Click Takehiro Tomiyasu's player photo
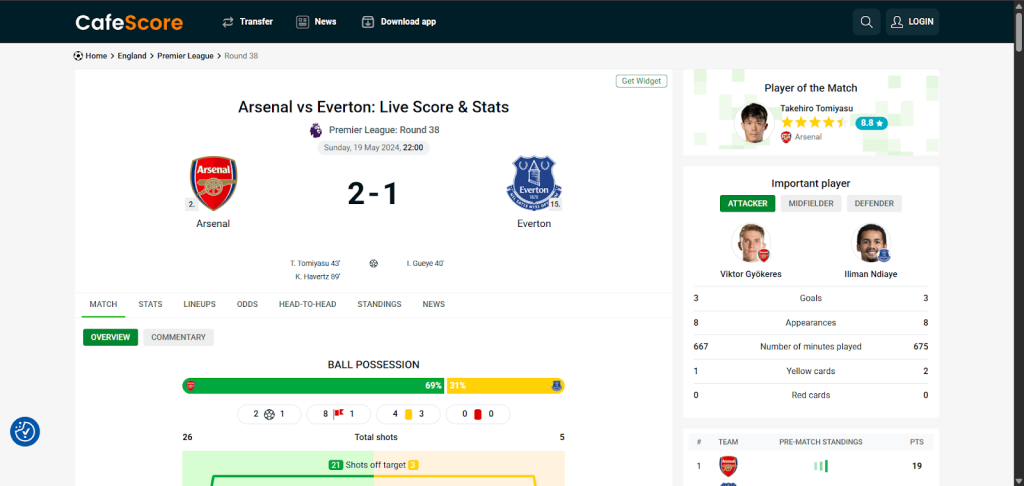 (x=755, y=123)
